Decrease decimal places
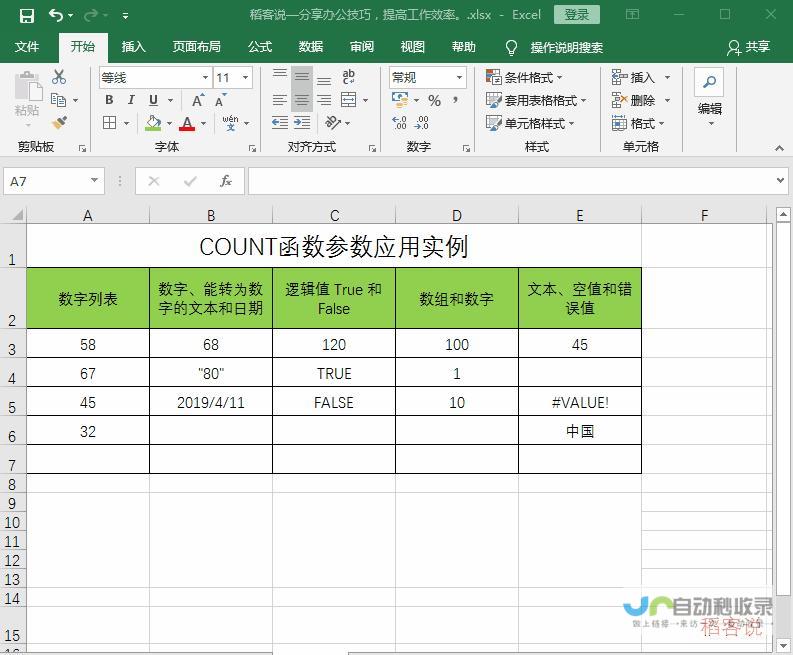The height and width of the screenshot is (655, 793). pyautogui.click(x=421, y=122)
